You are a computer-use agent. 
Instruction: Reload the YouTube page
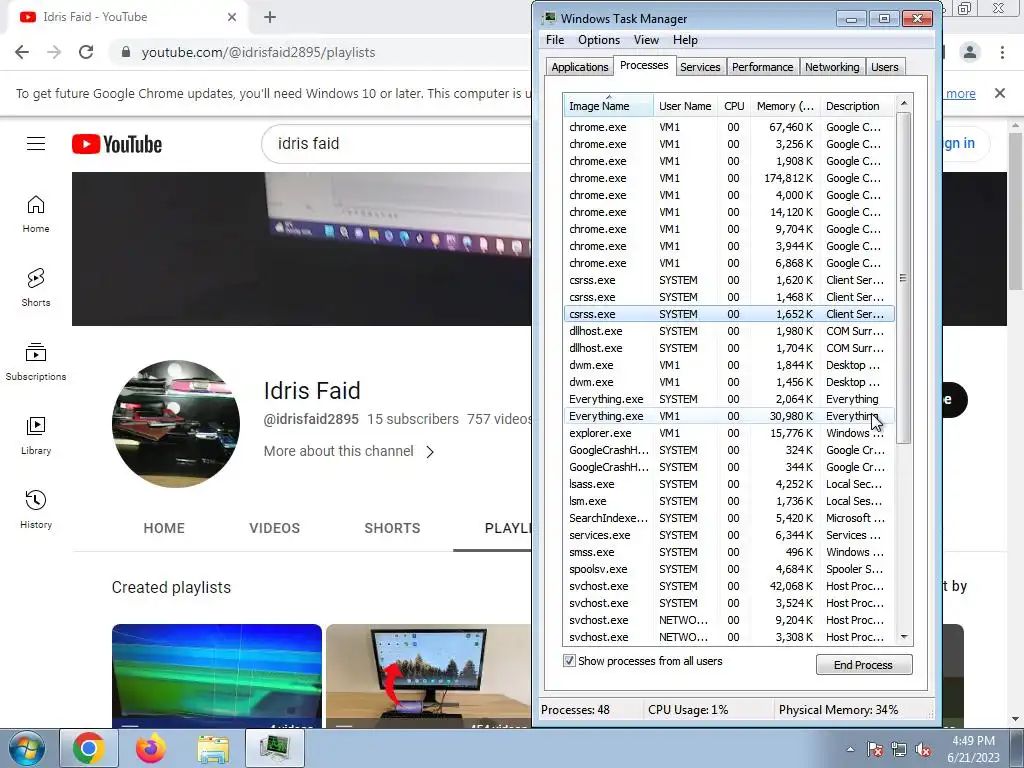86,52
